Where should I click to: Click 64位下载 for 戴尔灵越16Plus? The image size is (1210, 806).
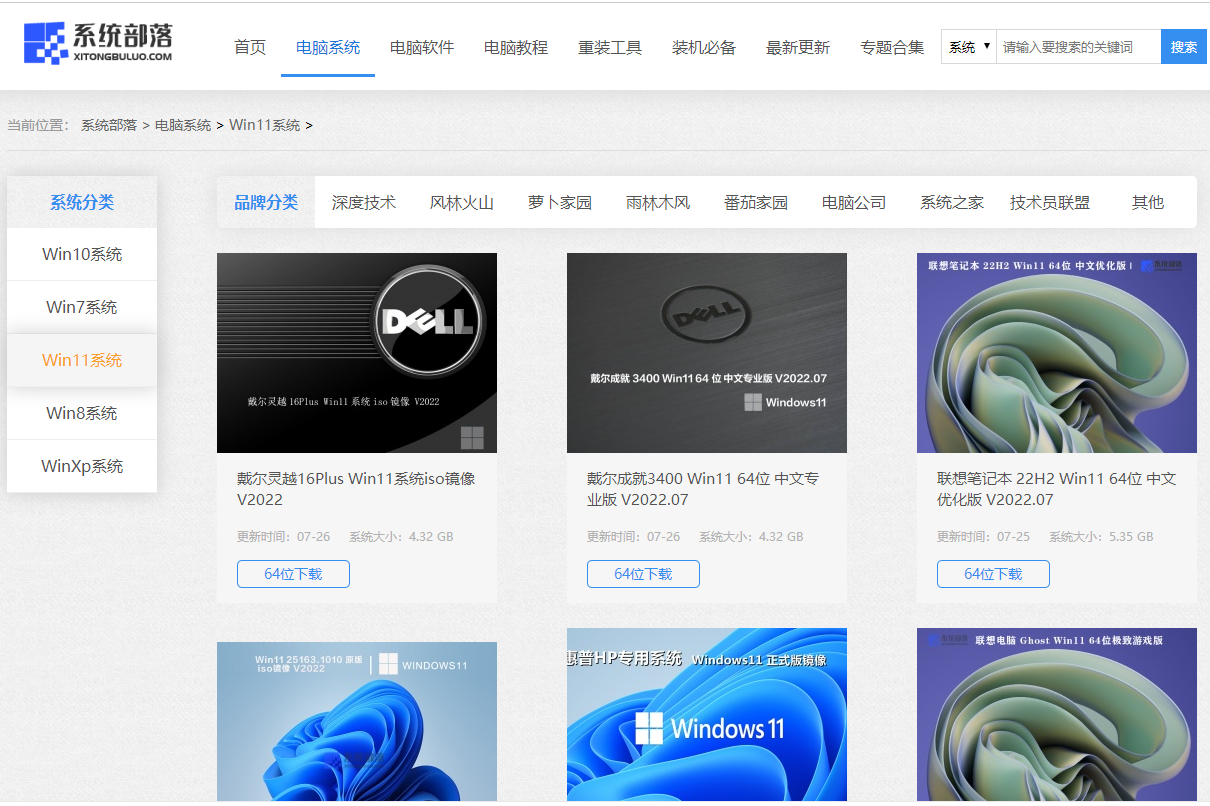(x=293, y=574)
